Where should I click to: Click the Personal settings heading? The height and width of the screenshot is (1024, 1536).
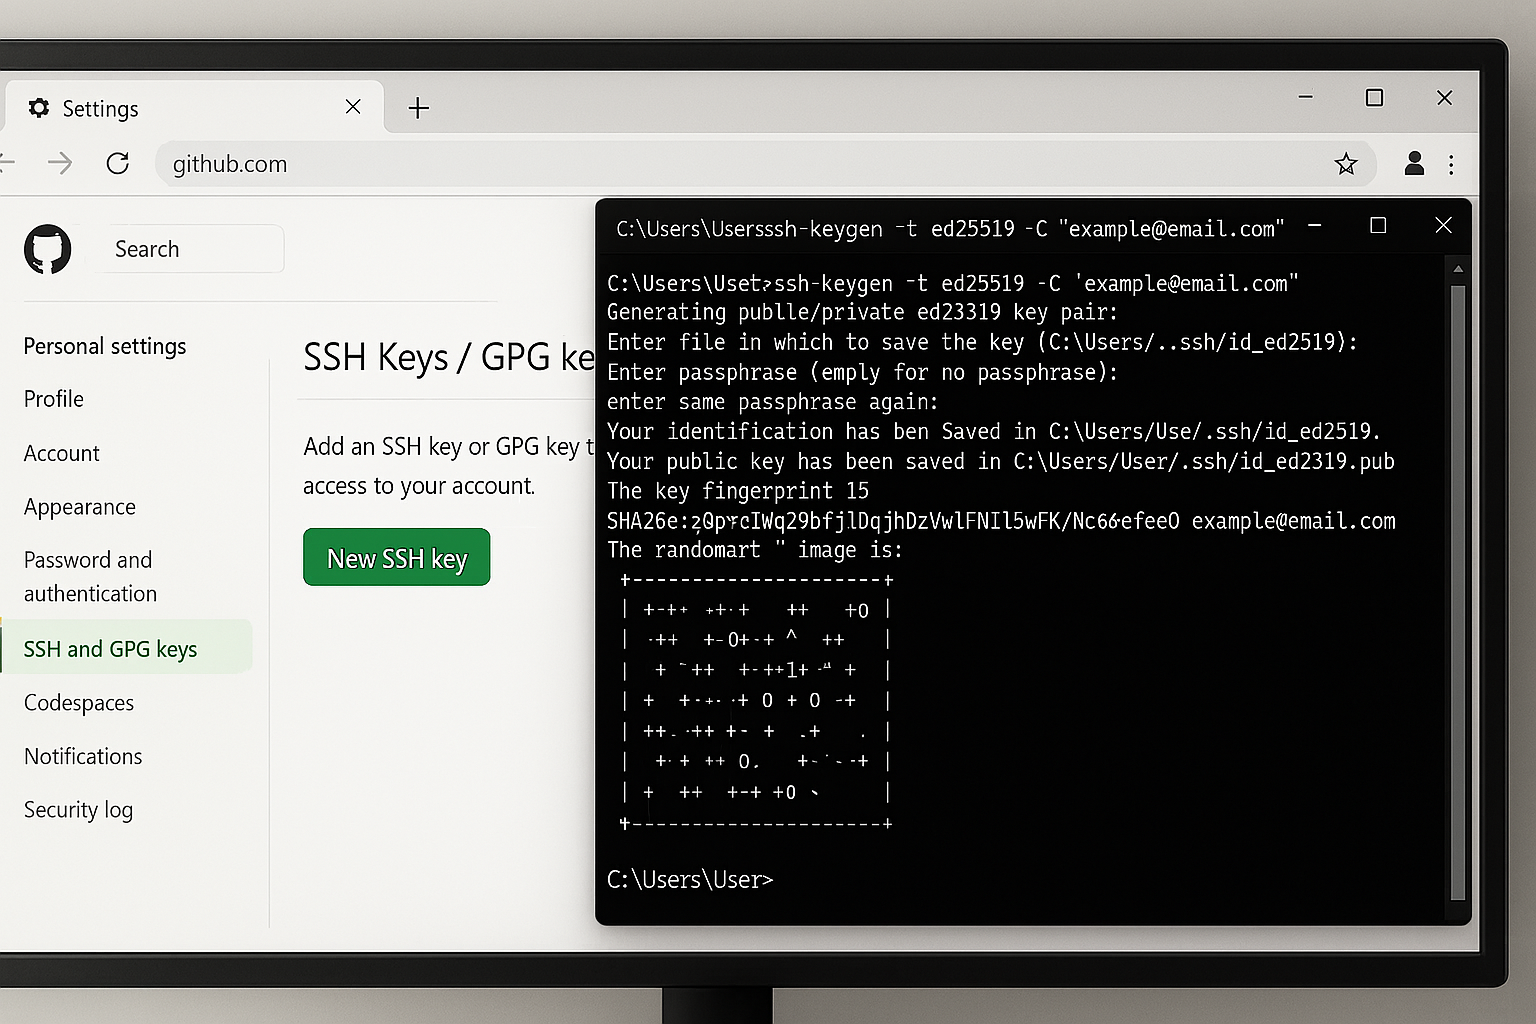(105, 346)
